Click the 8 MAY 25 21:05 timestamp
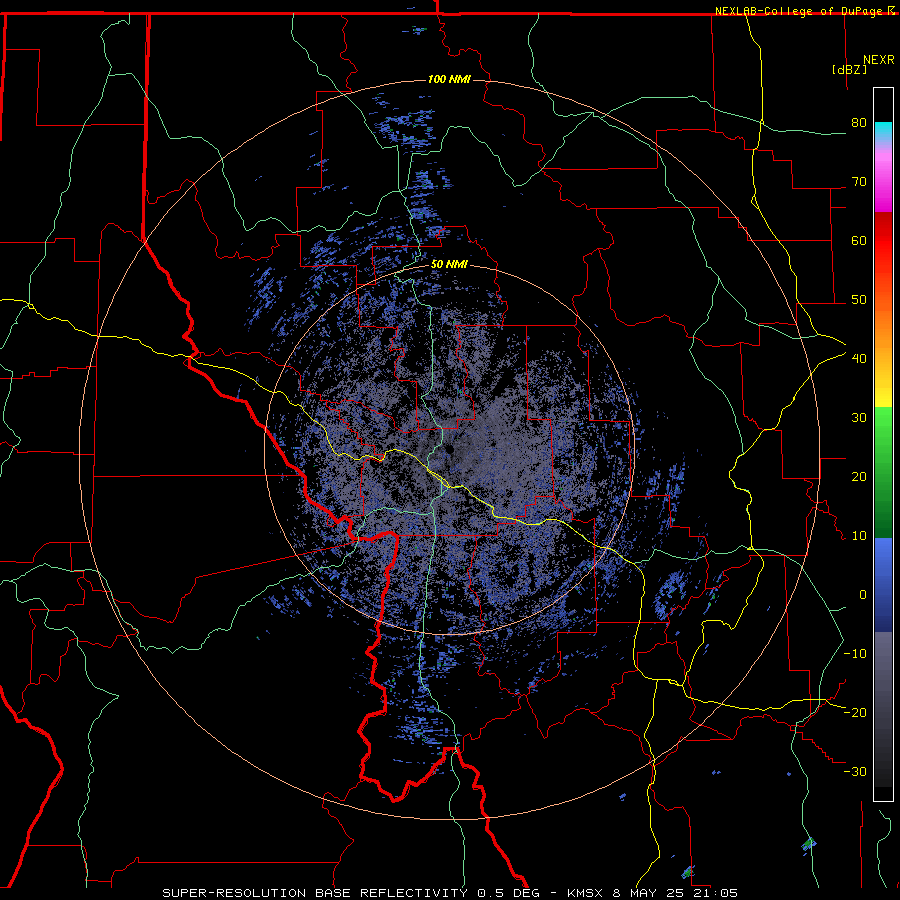 pyautogui.click(x=676, y=893)
